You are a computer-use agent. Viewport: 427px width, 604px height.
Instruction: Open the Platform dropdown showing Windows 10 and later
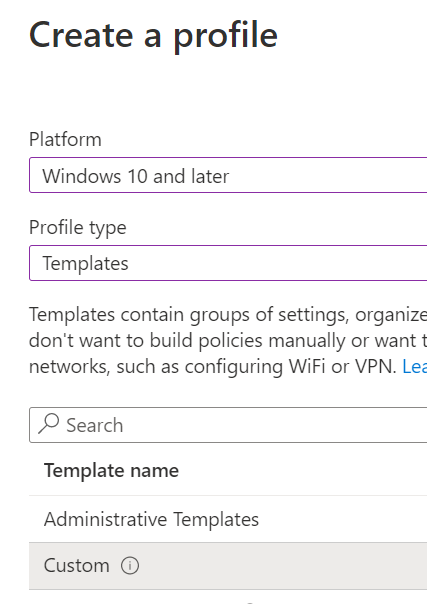point(228,175)
